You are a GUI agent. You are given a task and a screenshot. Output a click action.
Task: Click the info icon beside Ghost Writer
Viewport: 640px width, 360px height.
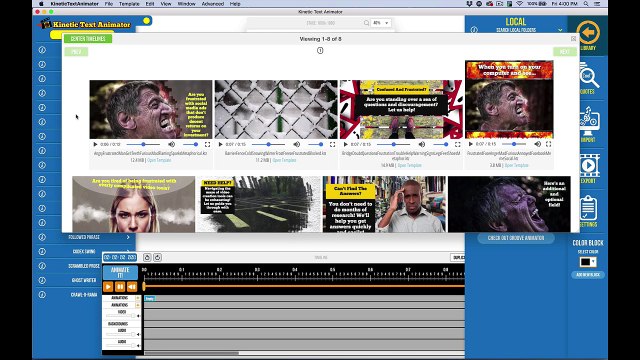(42, 280)
